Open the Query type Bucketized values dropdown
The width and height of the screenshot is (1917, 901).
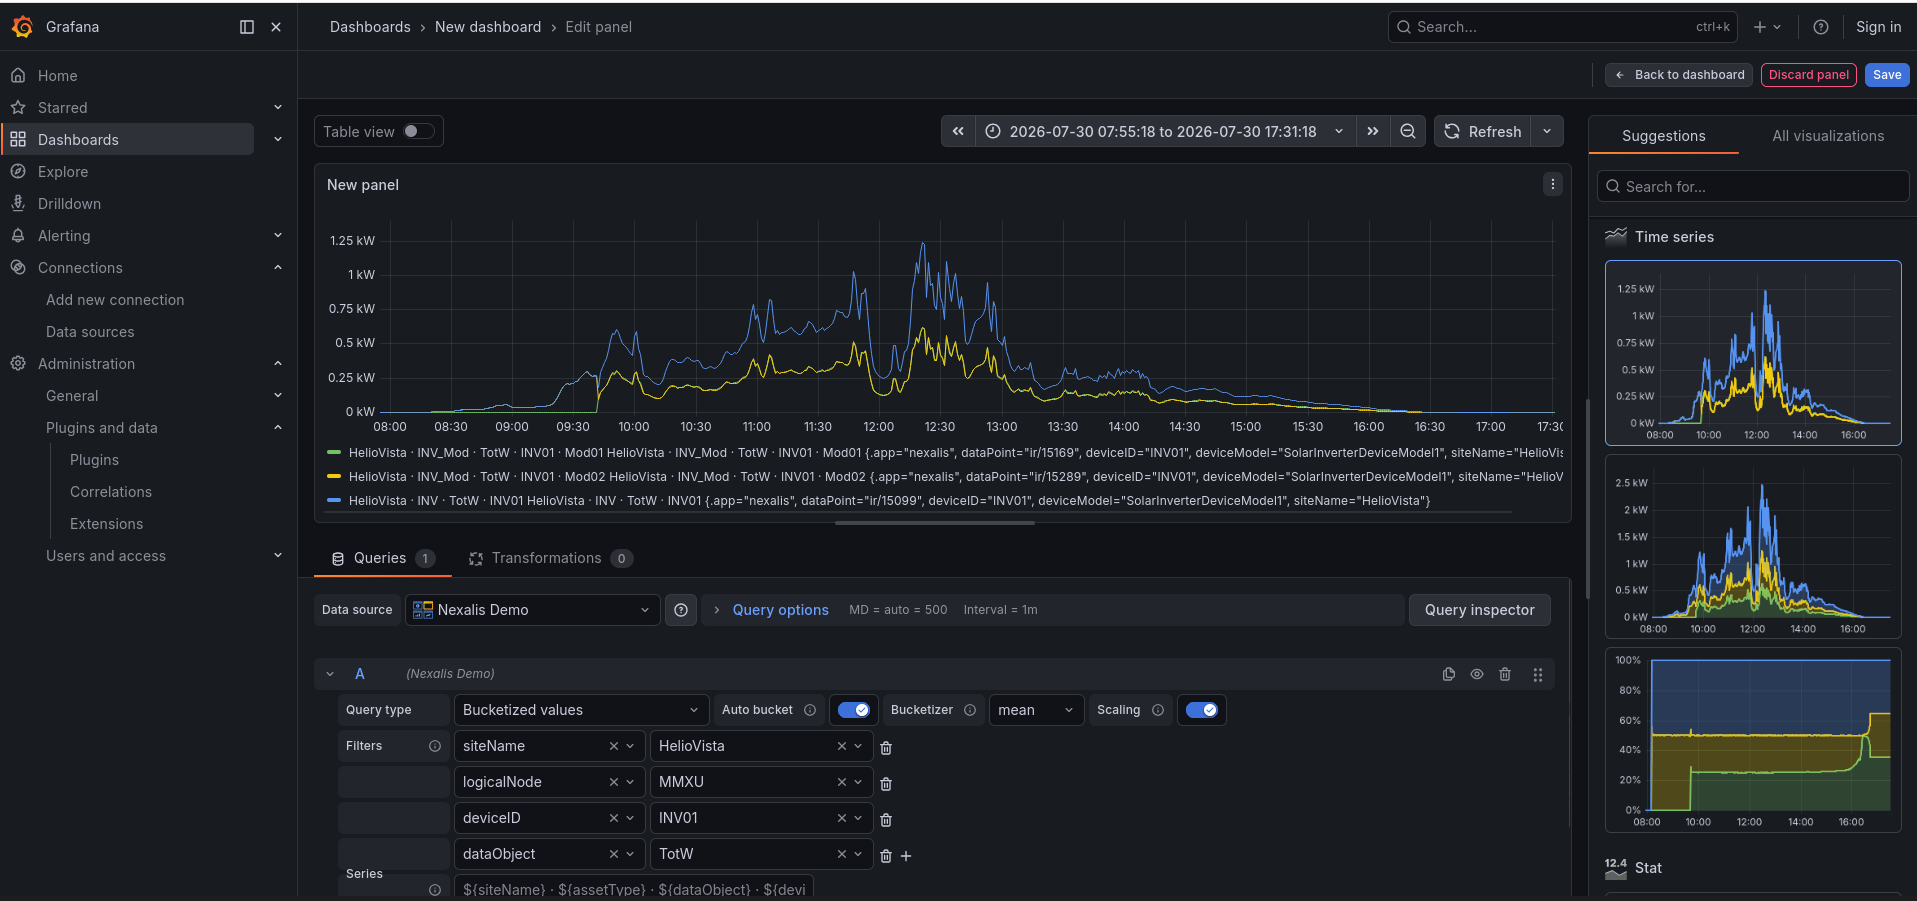(x=581, y=710)
